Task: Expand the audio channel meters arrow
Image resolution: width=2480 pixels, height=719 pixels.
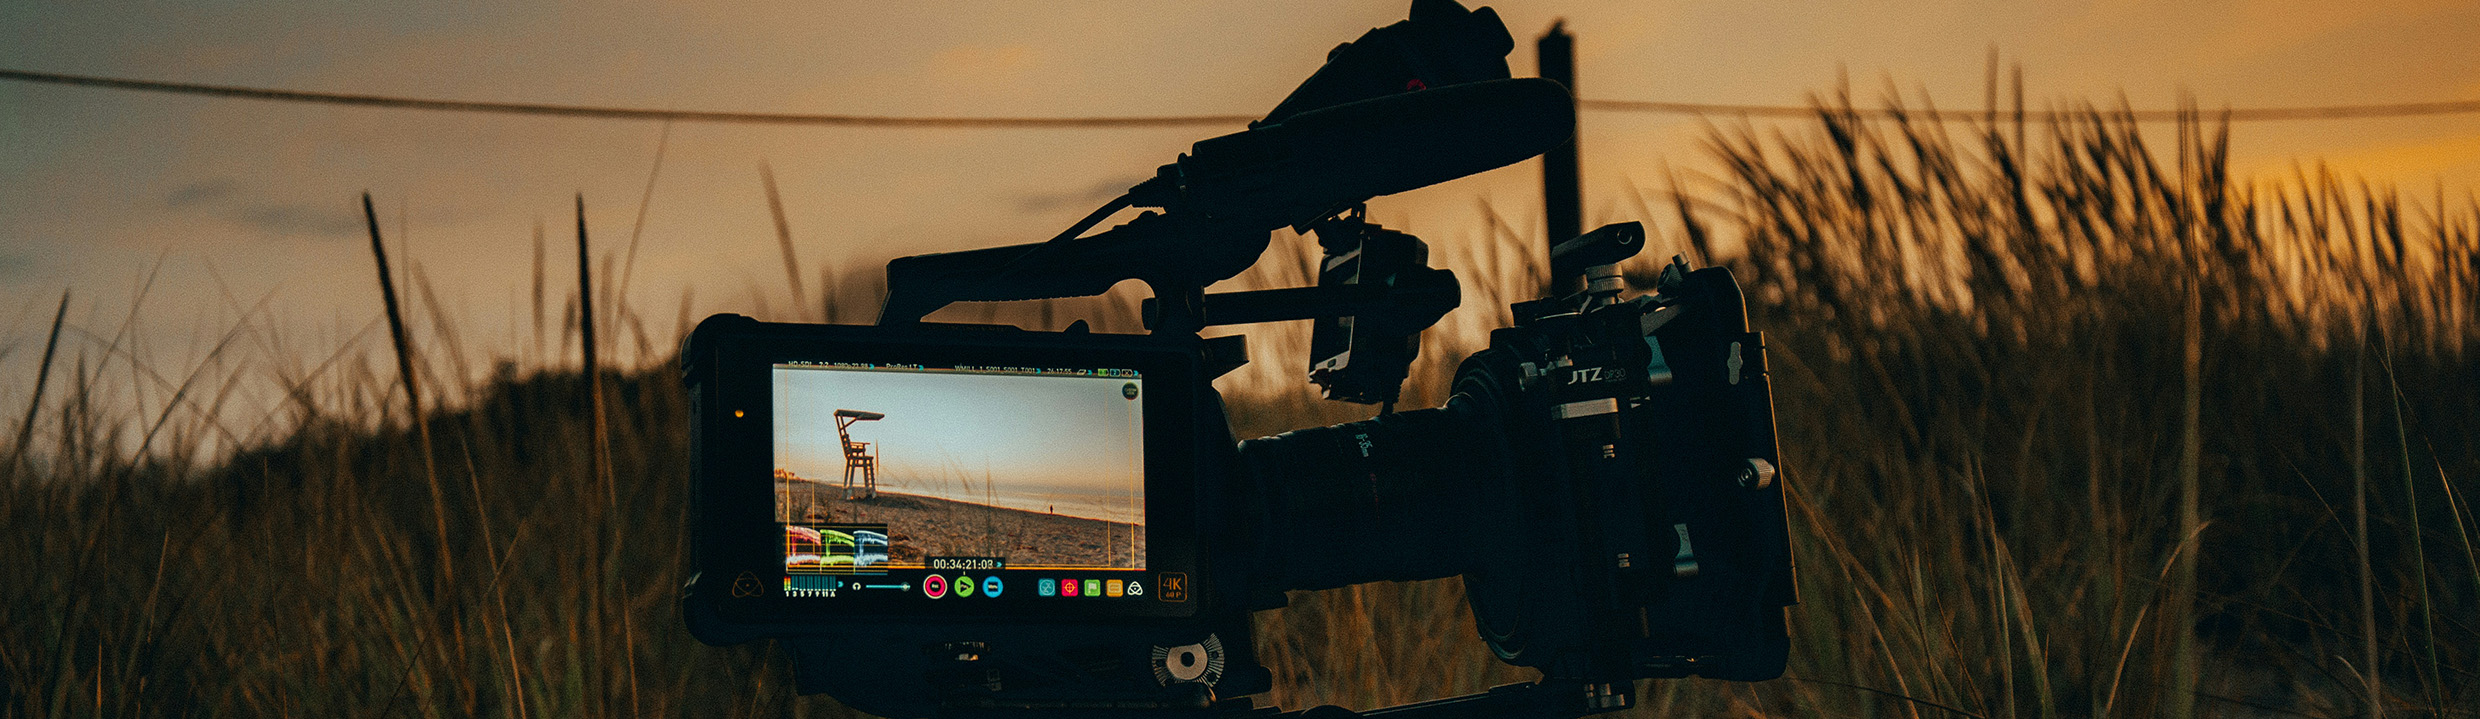Action: pyautogui.click(x=840, y=584)
